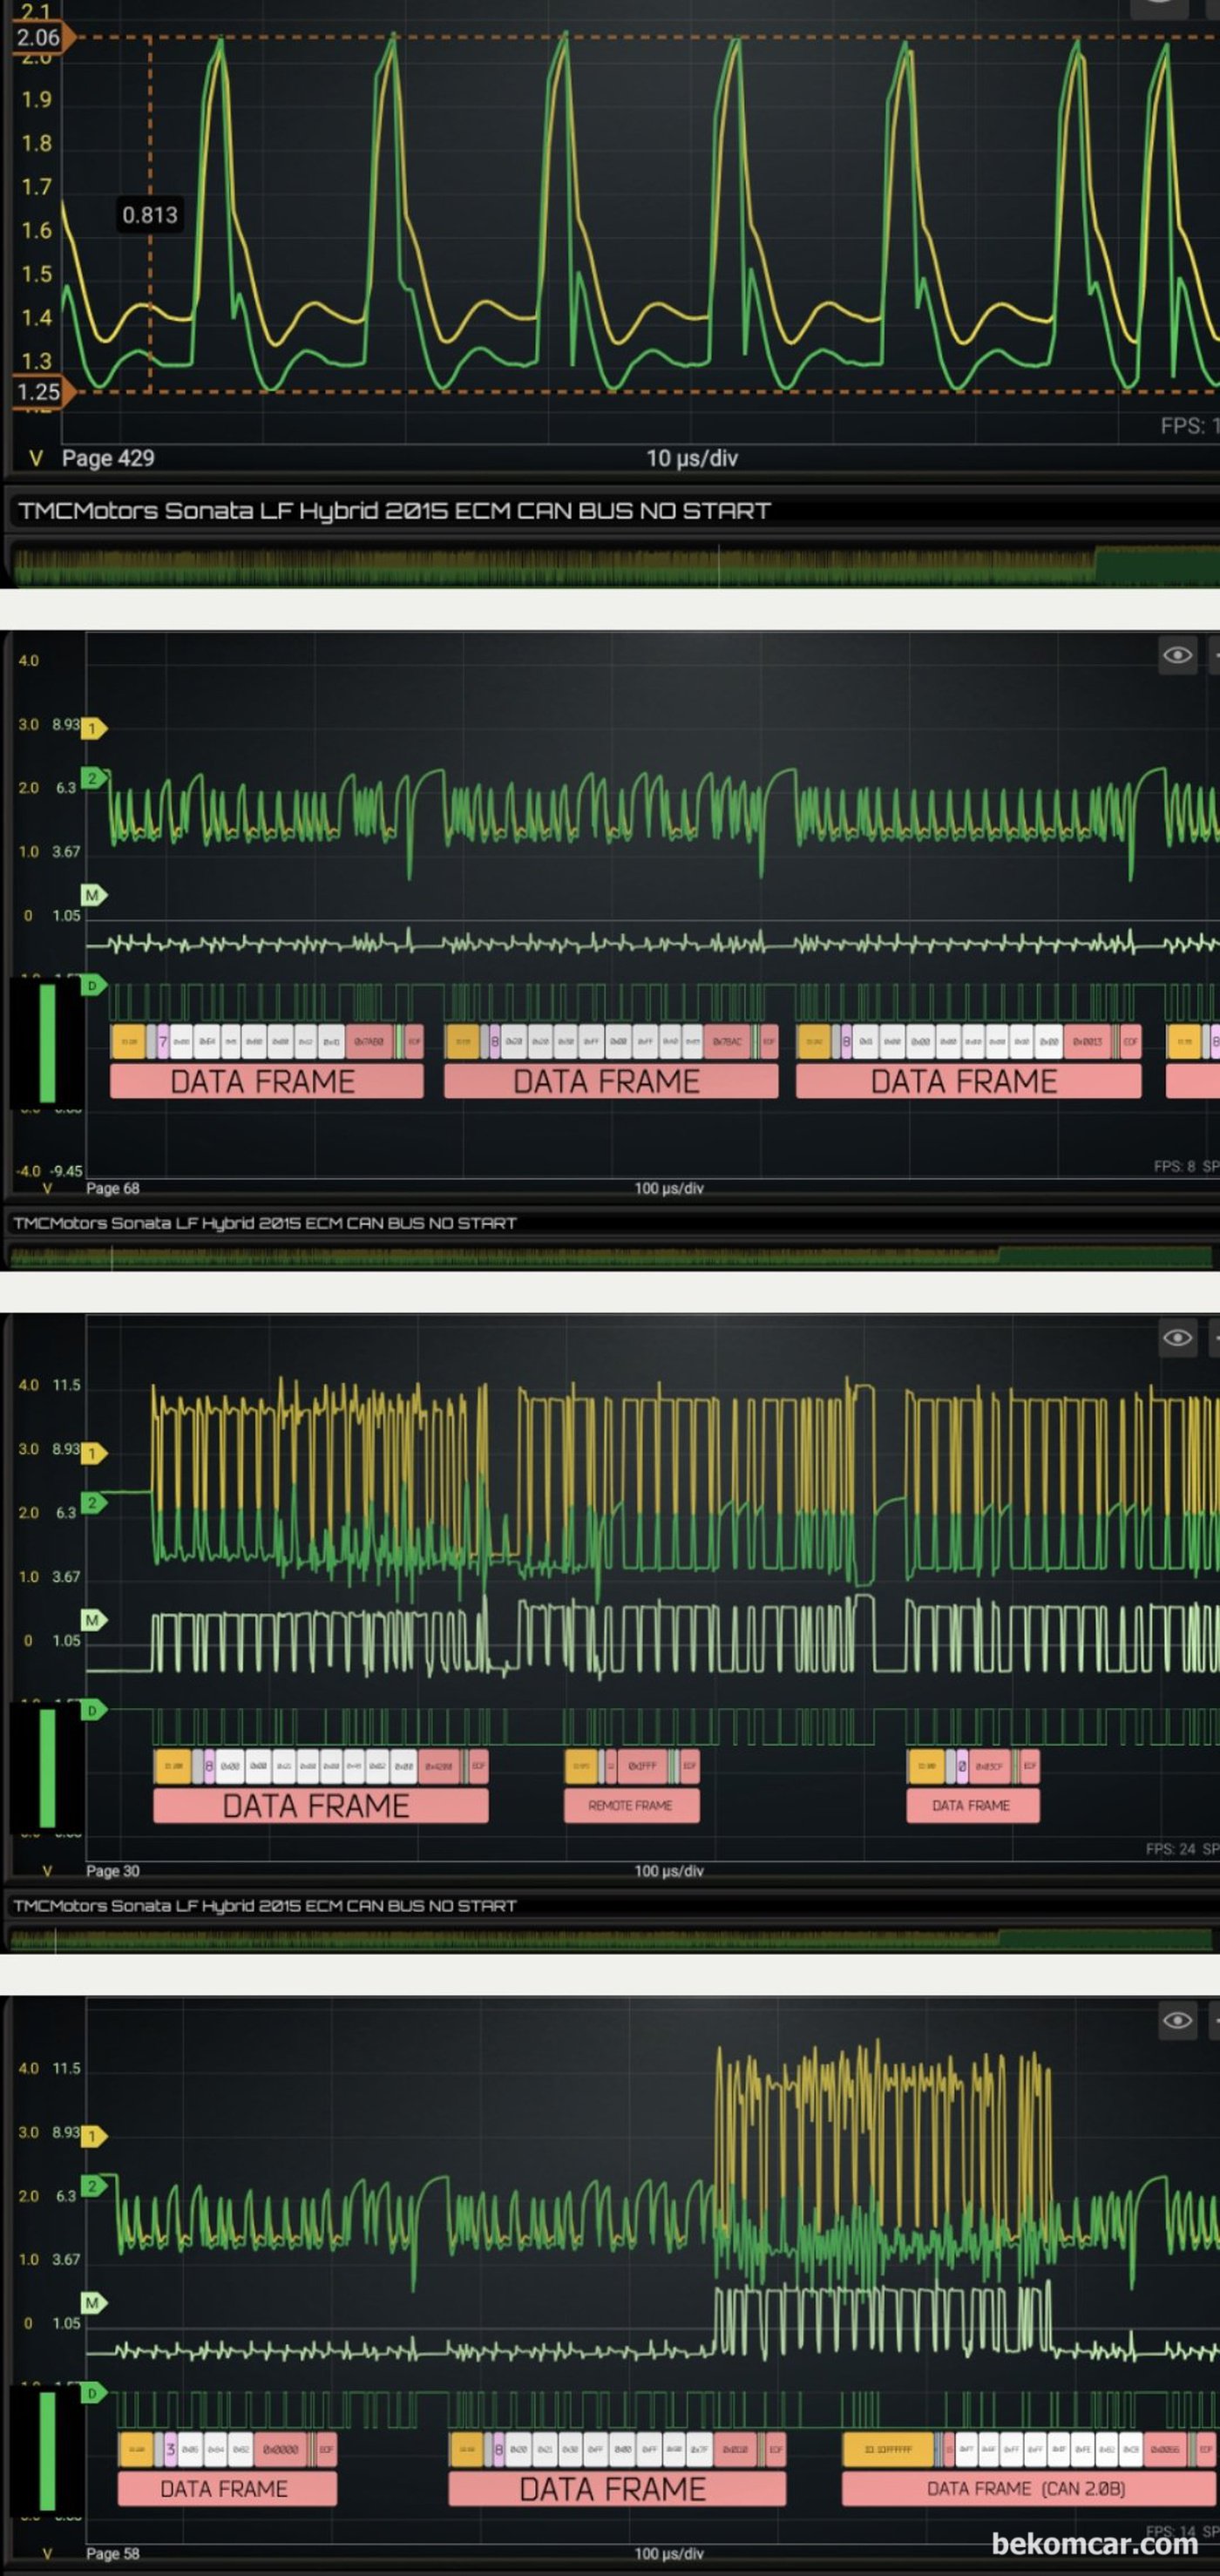The height and width of the screenshot is (2576, 1220).
Task: Click the overview waveform strip of Page 429 capture
Action: [614, 564]
